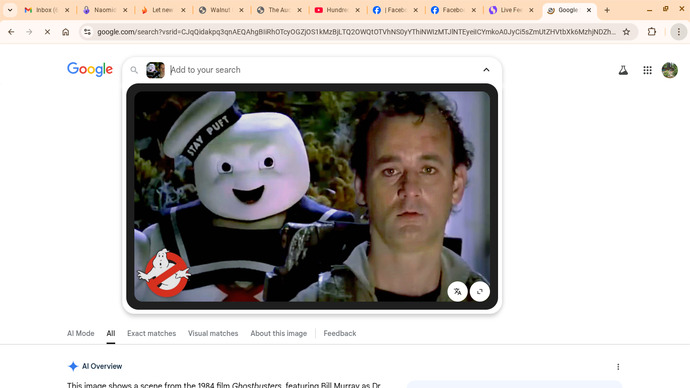
Task: Open Visual matches tab
Action: coord(213,333)
